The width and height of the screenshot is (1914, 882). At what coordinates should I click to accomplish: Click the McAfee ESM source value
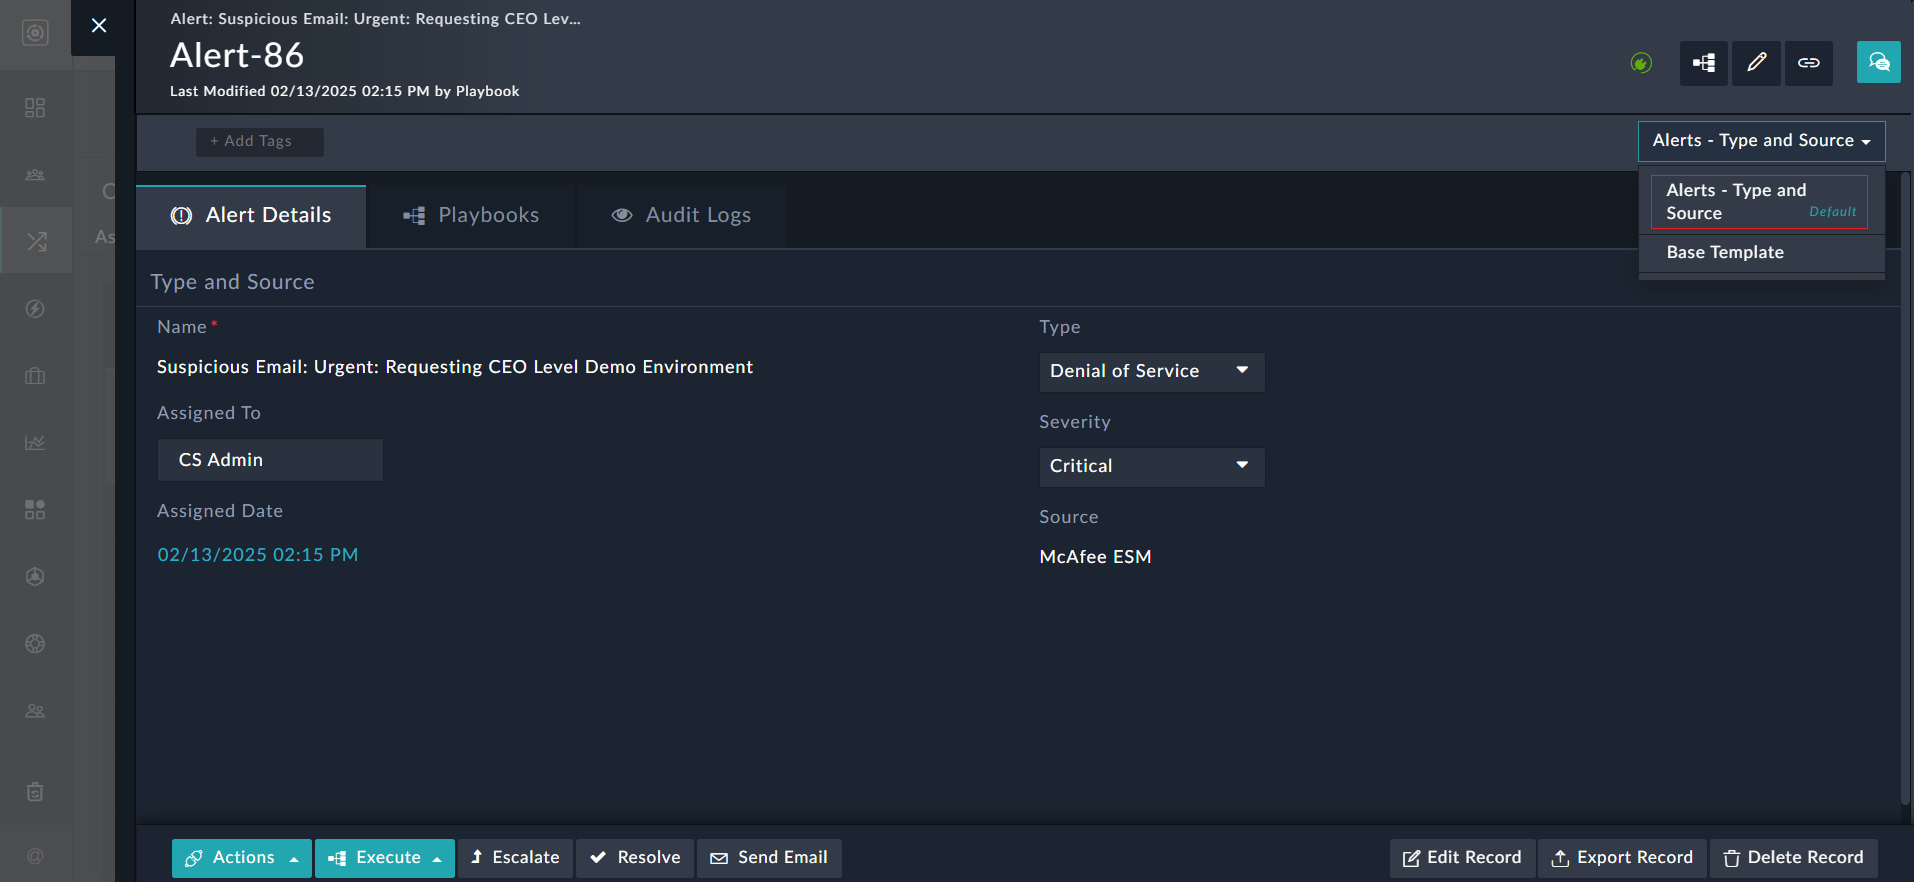[x=1095, y=557]
